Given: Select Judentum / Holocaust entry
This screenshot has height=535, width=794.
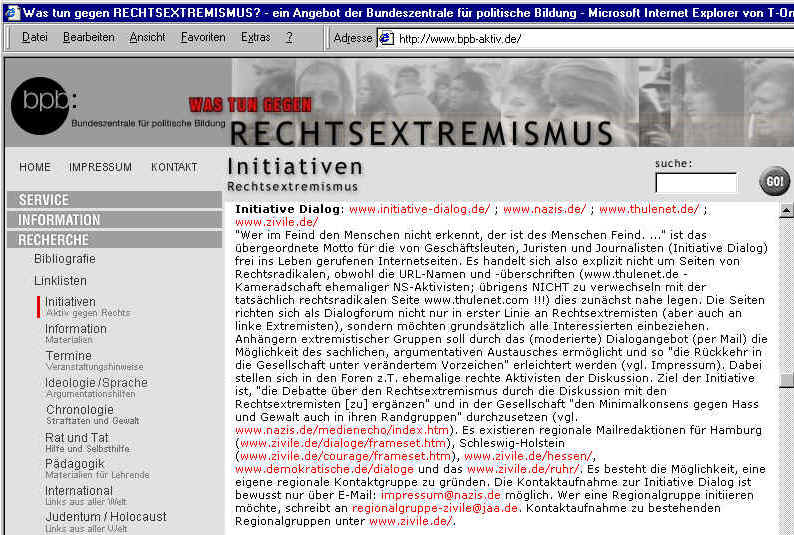Looking at the screenshot, I should click(105, 522).
